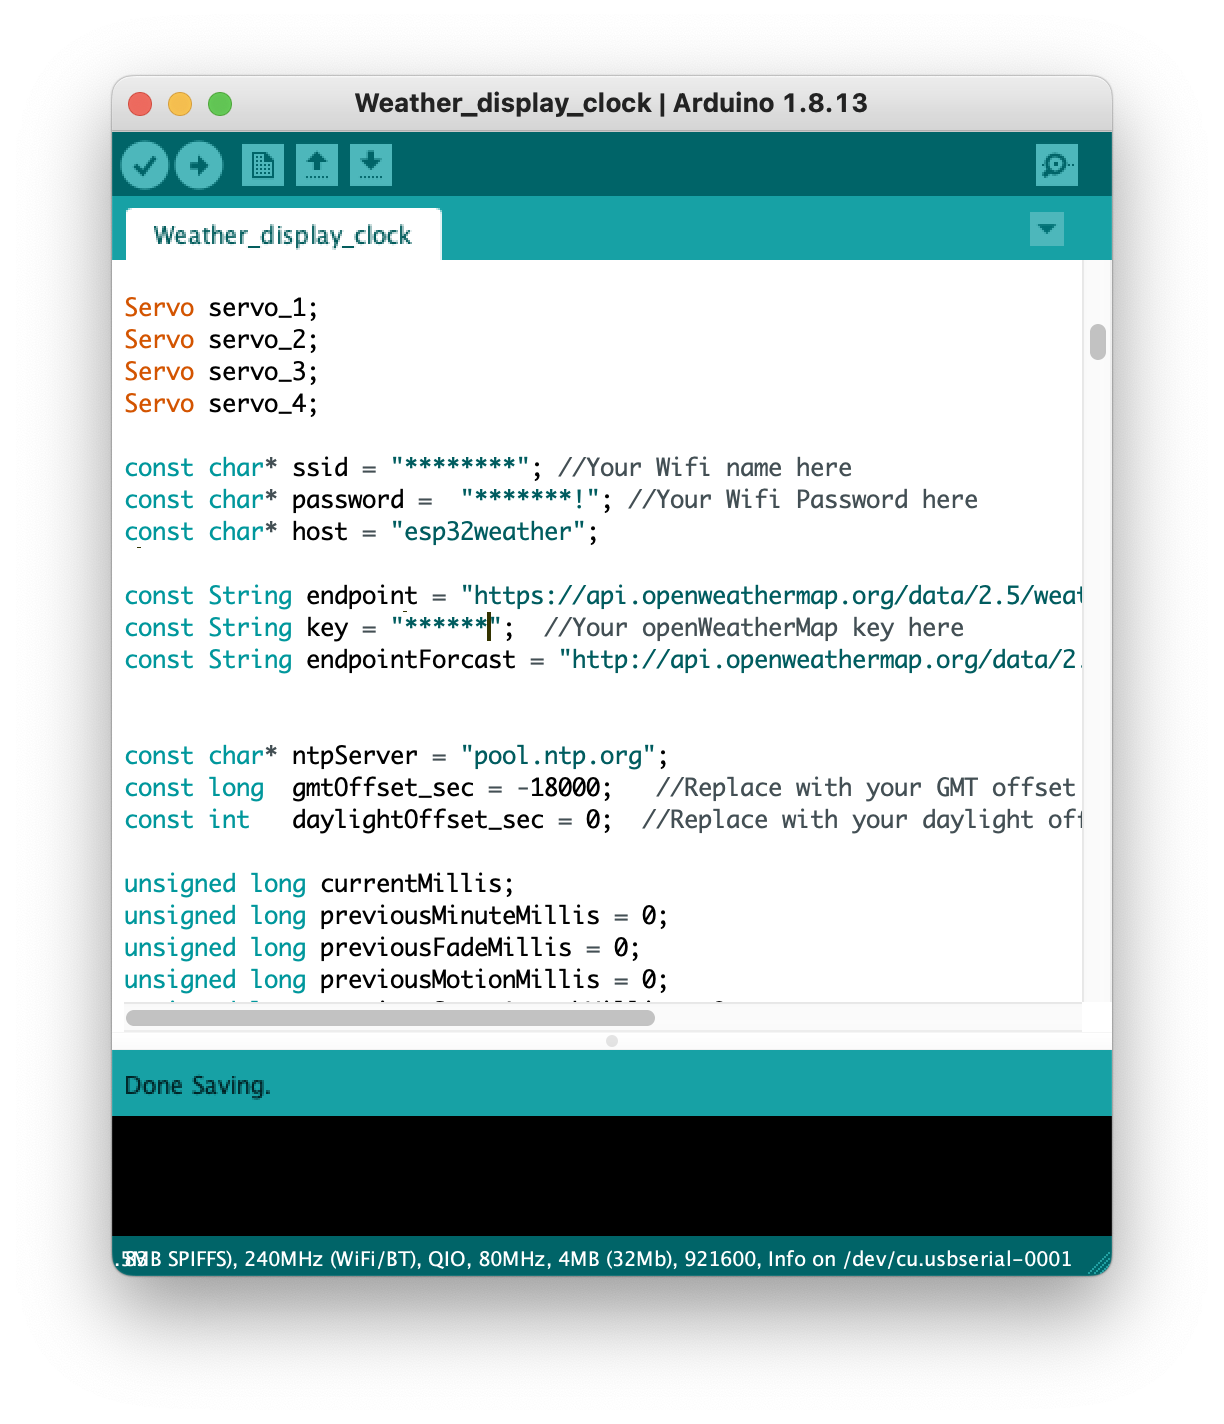The width and height of the screenshot is (1224, 1424).
Task: Click inside the black console output area
Action: point(611,1175)
